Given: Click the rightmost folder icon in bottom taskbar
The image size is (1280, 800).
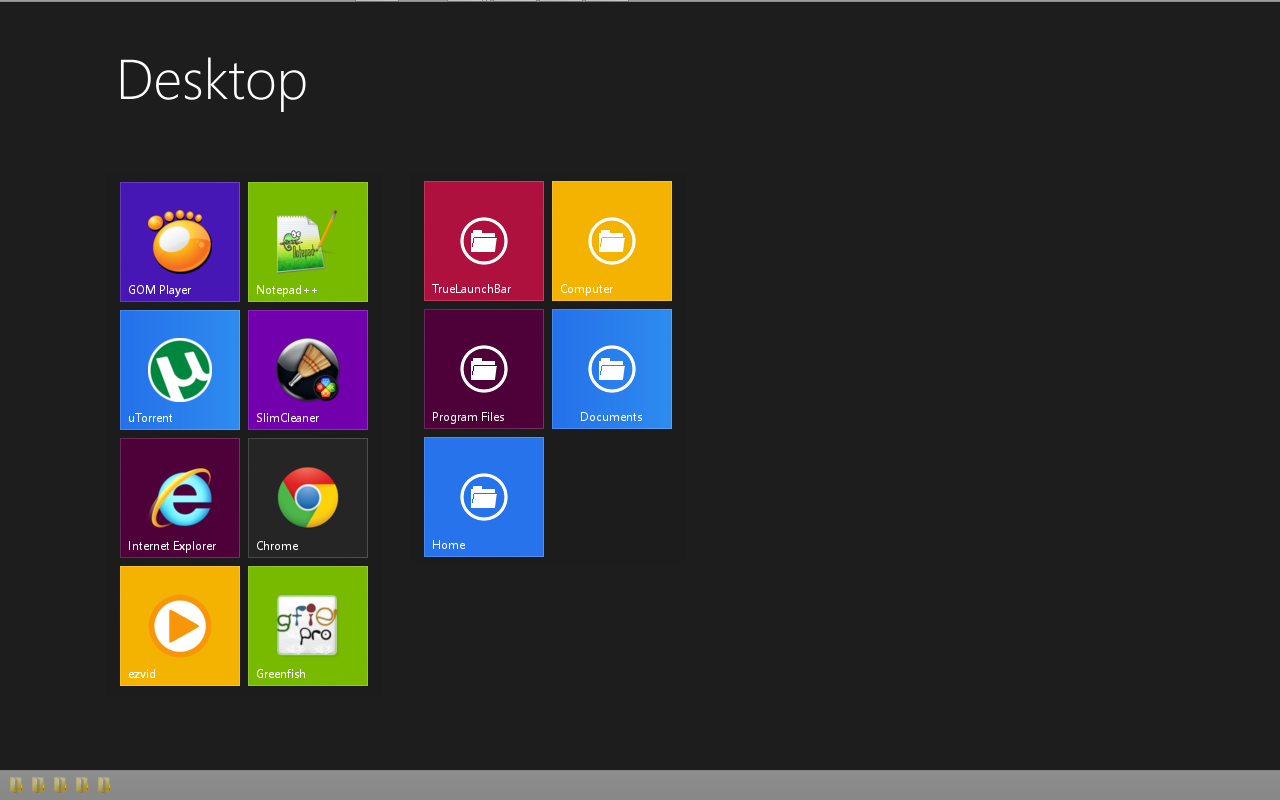Looking at the screenshot, I should pos(104,785).
